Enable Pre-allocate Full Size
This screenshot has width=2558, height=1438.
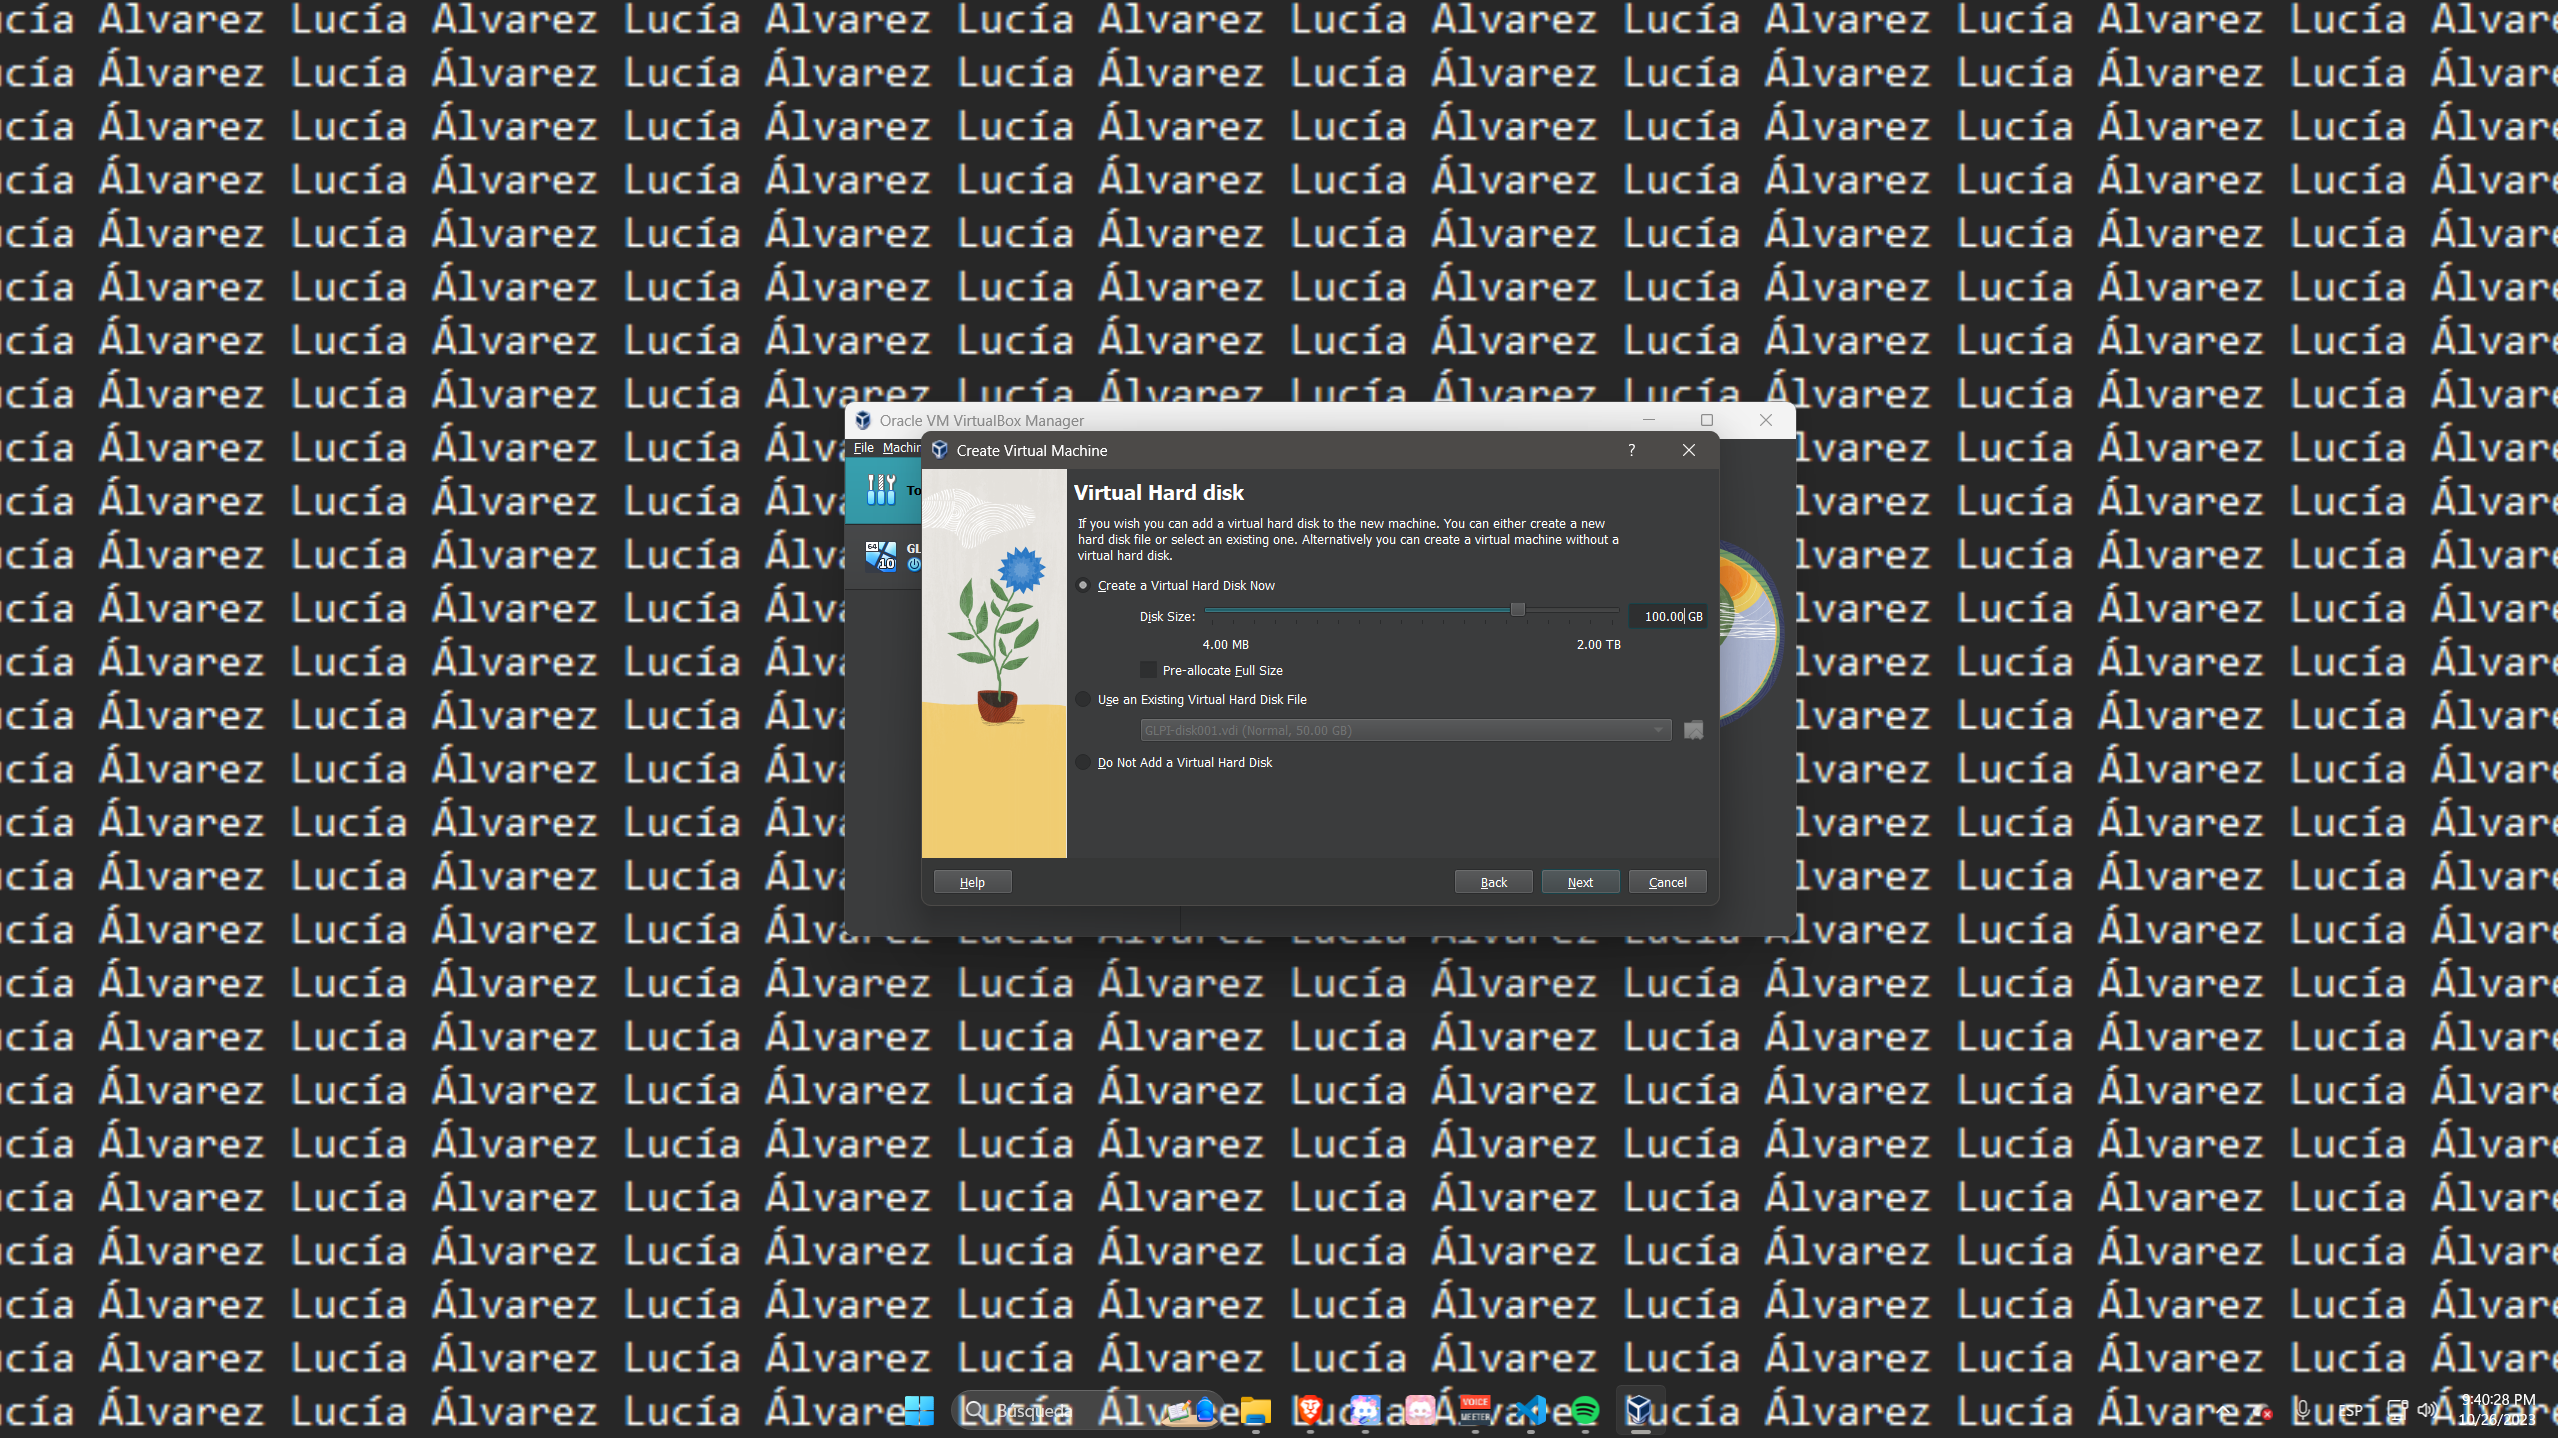(x=1147, y=670)
